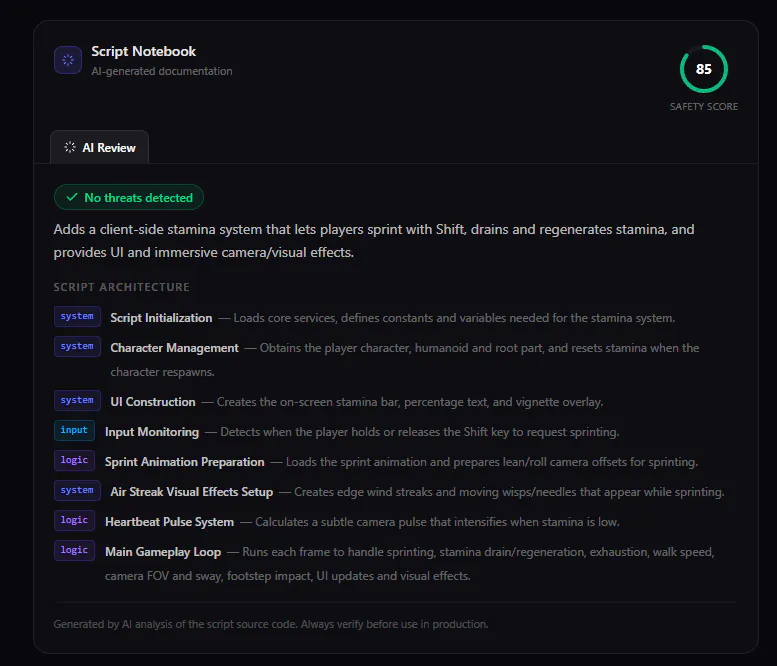777x666 pixels.
Task: Click the system tag beside Air Streak Visual Effects
Action: pos(77,491)
